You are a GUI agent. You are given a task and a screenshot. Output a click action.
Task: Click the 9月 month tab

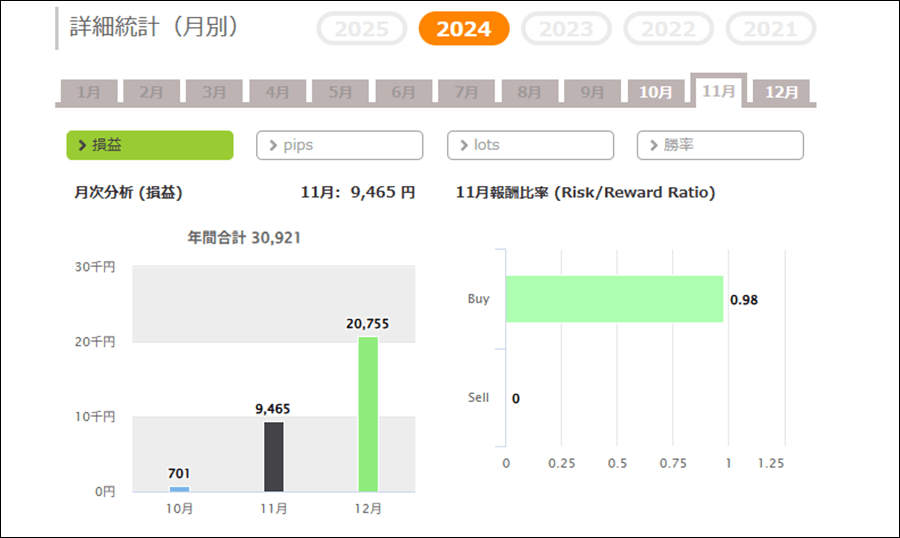pos(593,92)
